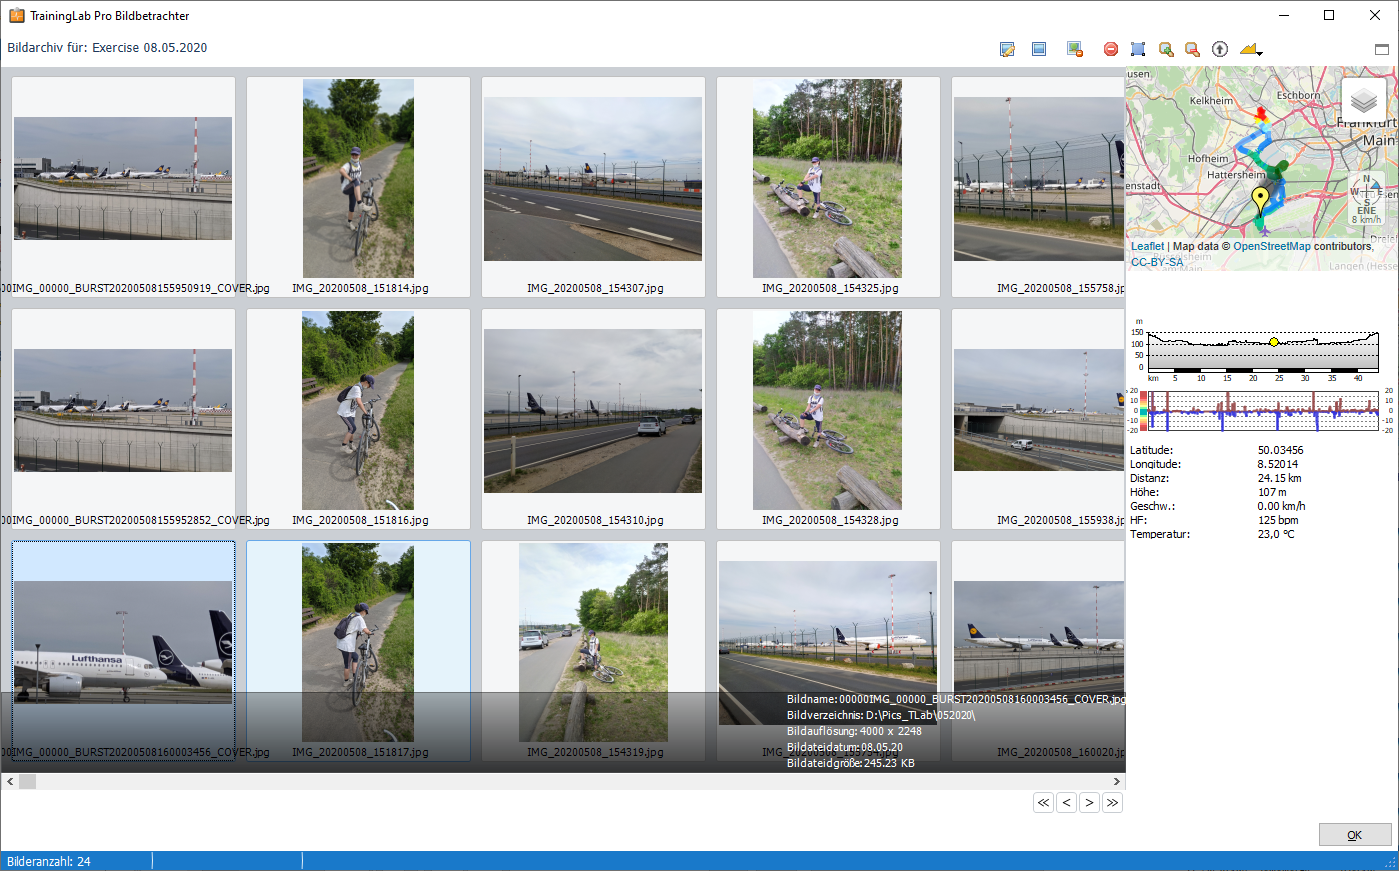Image resolution: width=1399 pixels, height=871 pixels.
Task: Click the left arrow of horizontal scrollbar
Action: click(x=10, y=781)
